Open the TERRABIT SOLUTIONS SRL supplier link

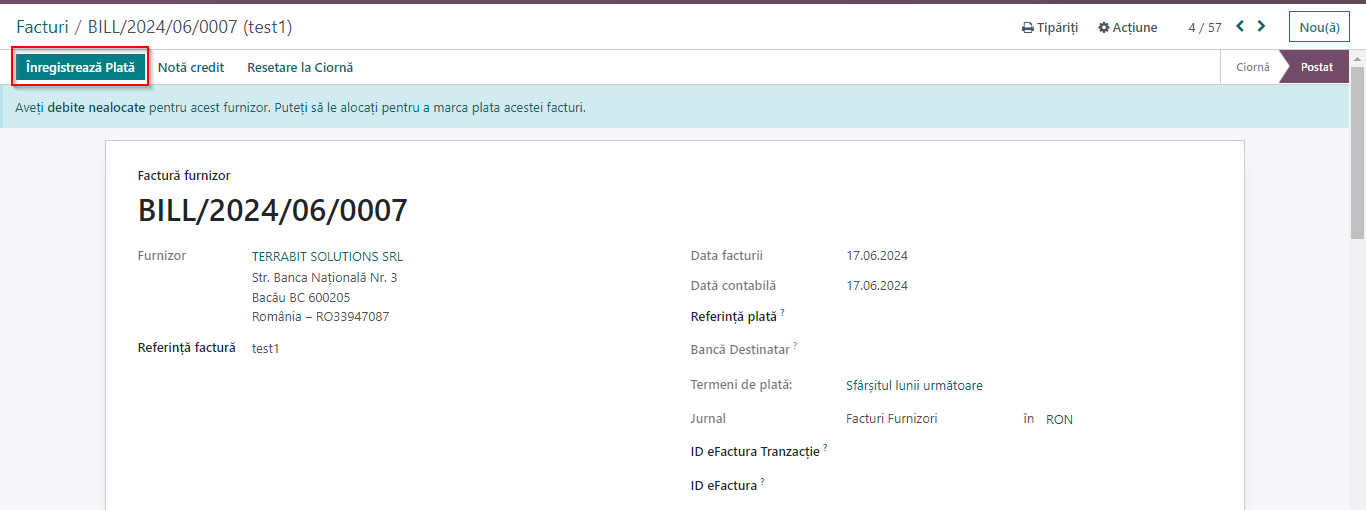[x=327, y=257]
